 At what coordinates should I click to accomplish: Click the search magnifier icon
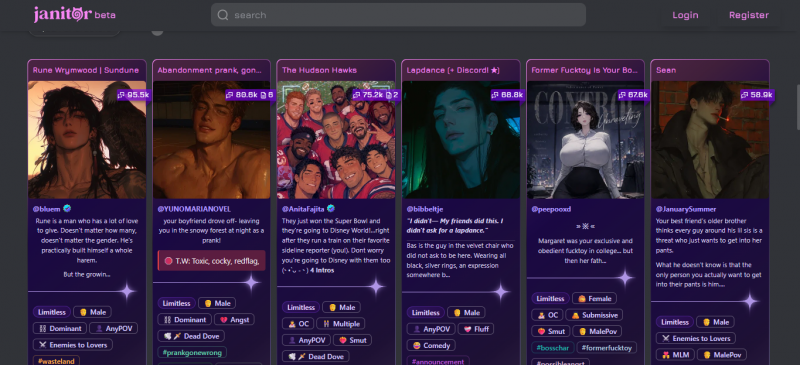[222, 15]
